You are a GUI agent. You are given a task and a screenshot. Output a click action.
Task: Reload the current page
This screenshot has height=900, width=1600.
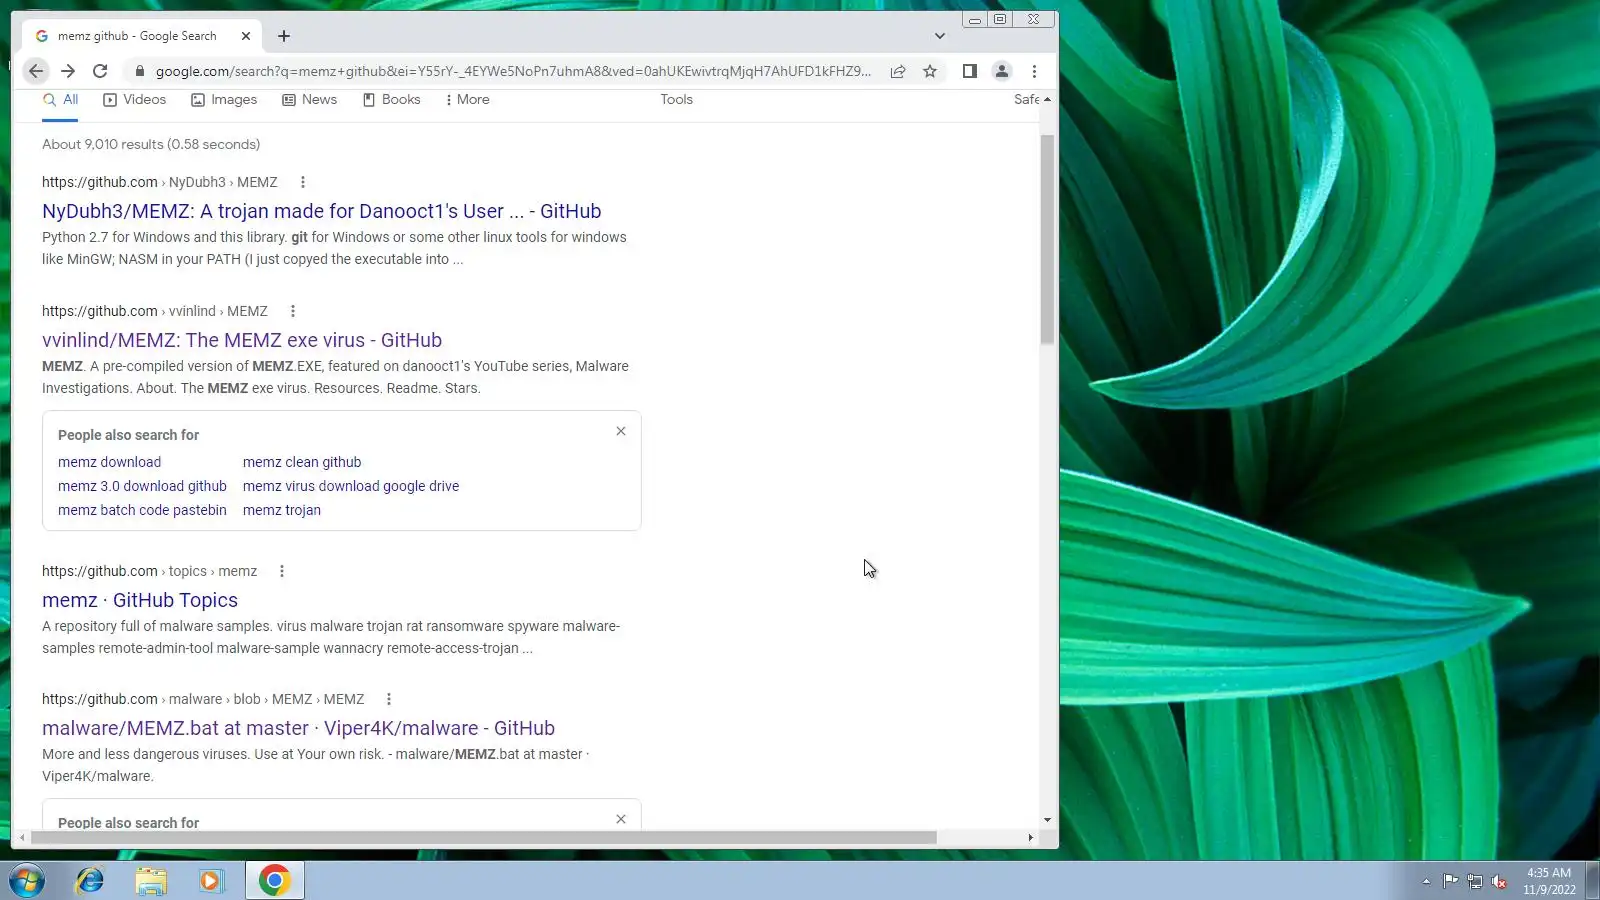[x=100, y=71]
